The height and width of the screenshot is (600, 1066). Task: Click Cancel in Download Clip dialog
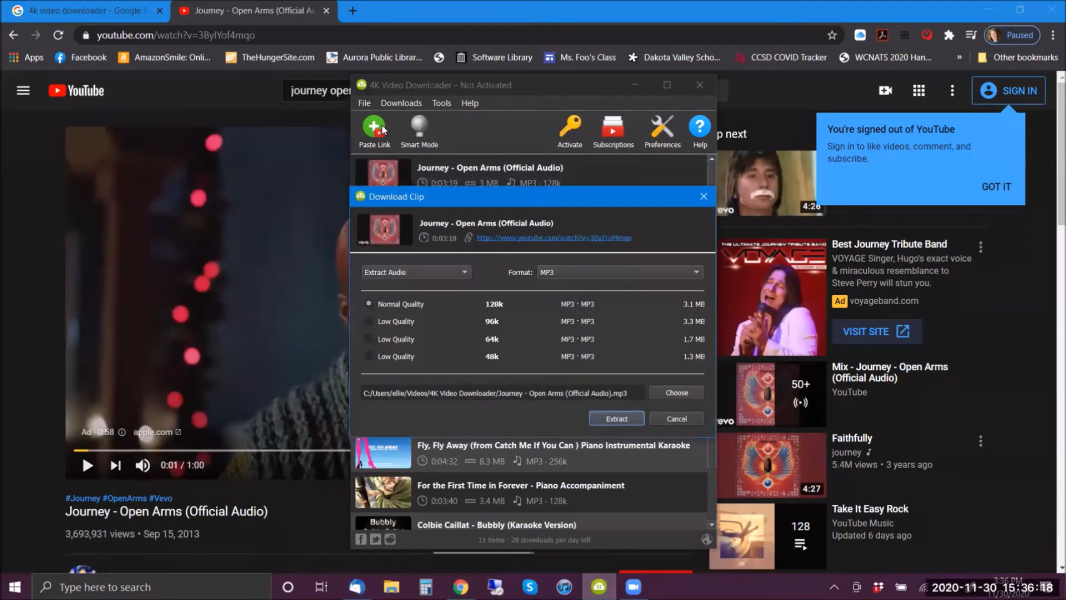click(x=676, y=419)
